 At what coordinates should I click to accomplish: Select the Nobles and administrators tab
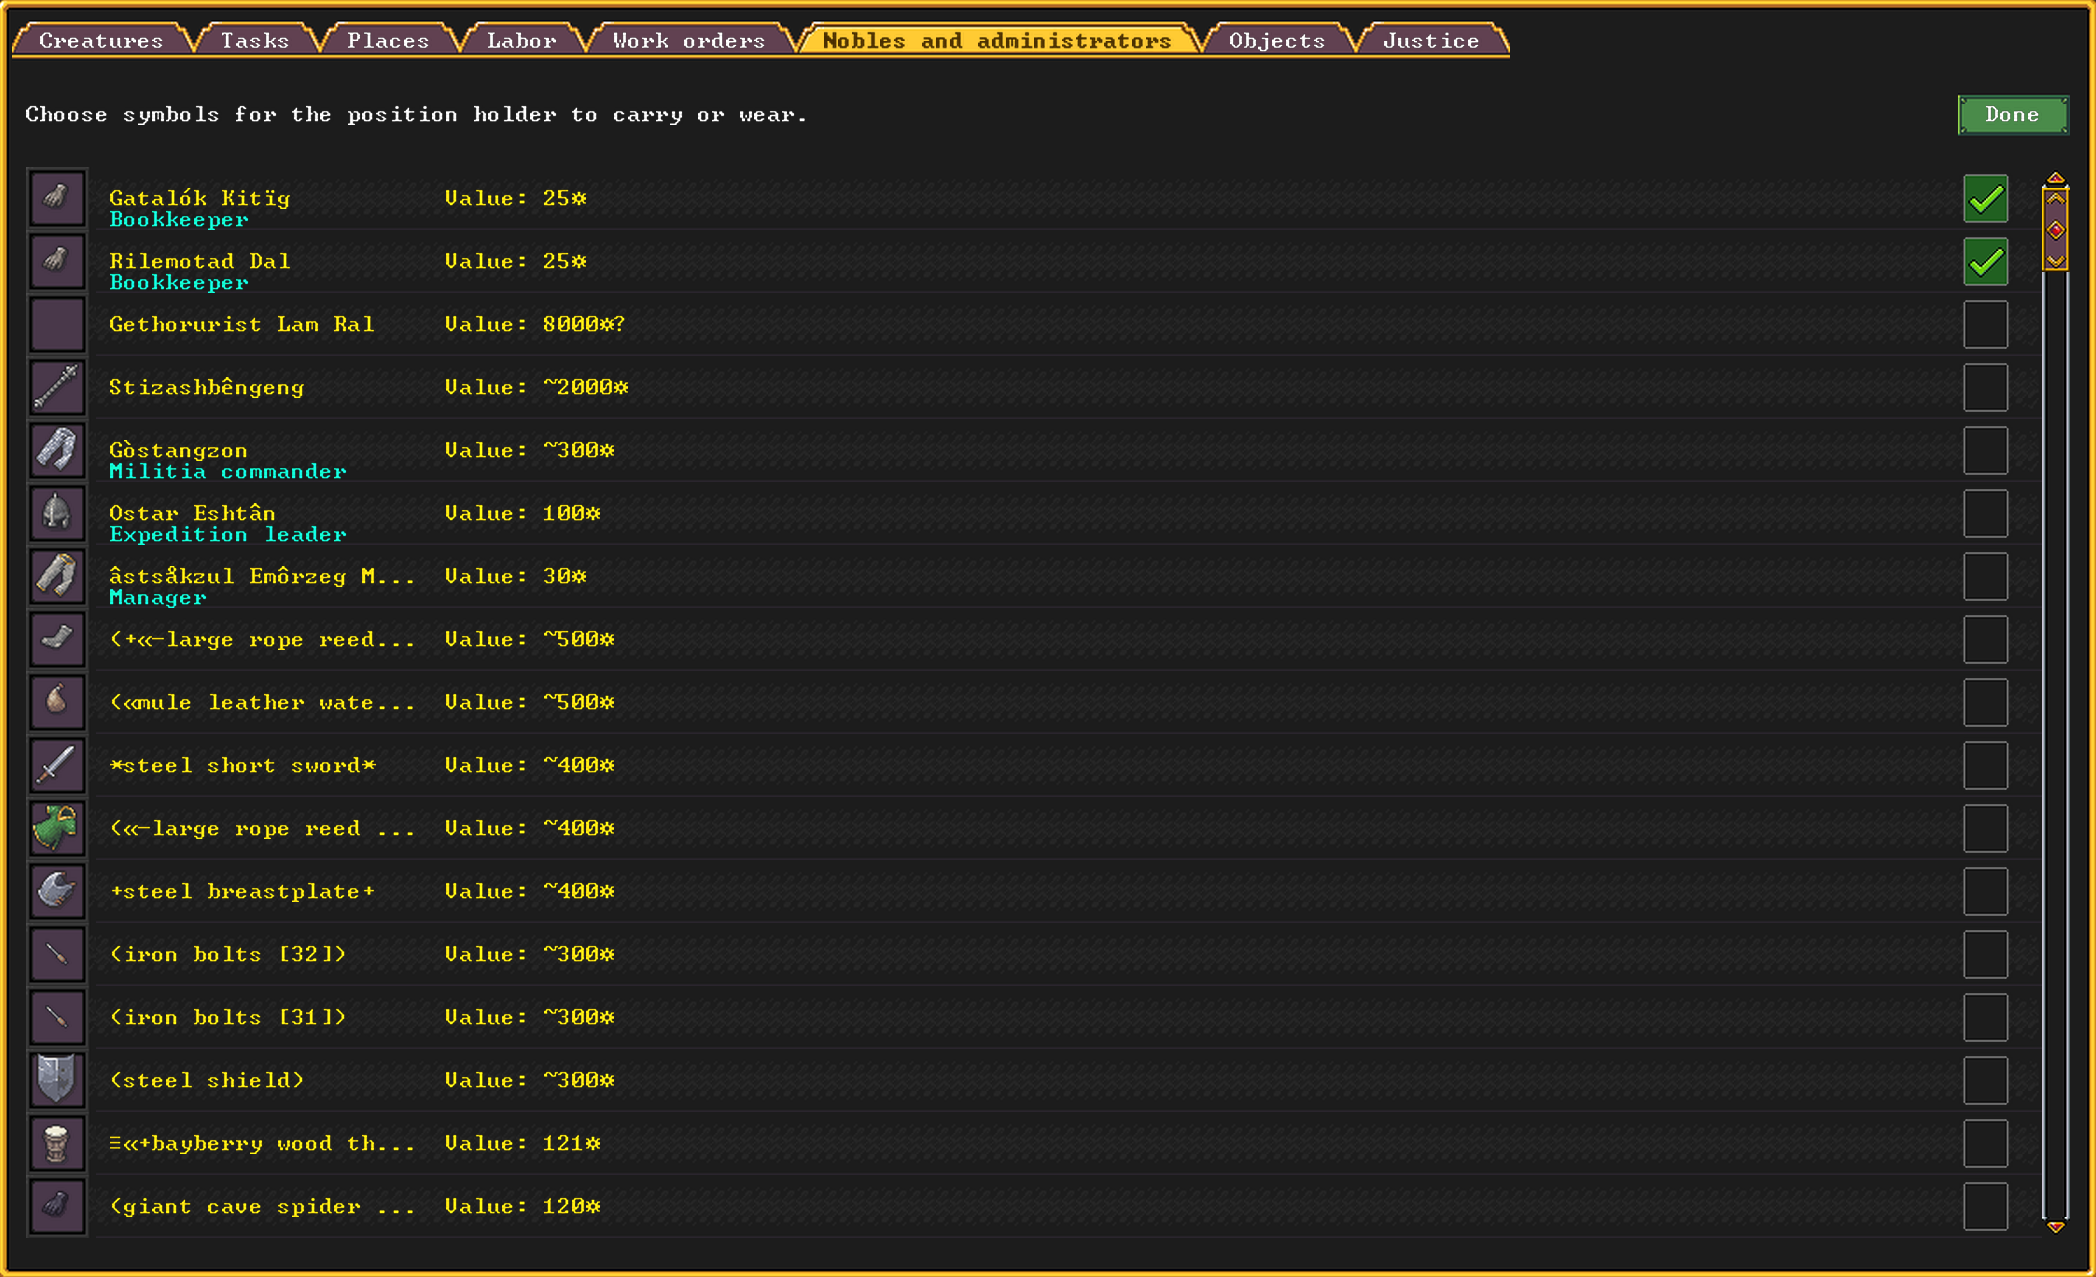[997, 40]
